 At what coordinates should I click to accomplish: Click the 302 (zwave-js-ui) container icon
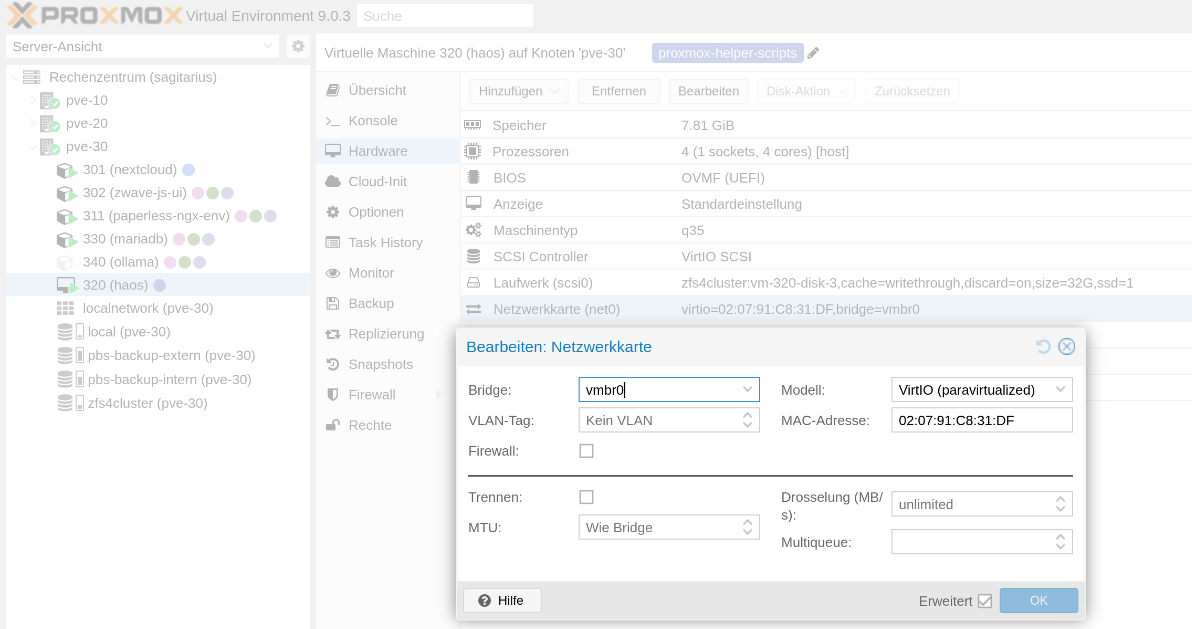[x=66, y=193]
